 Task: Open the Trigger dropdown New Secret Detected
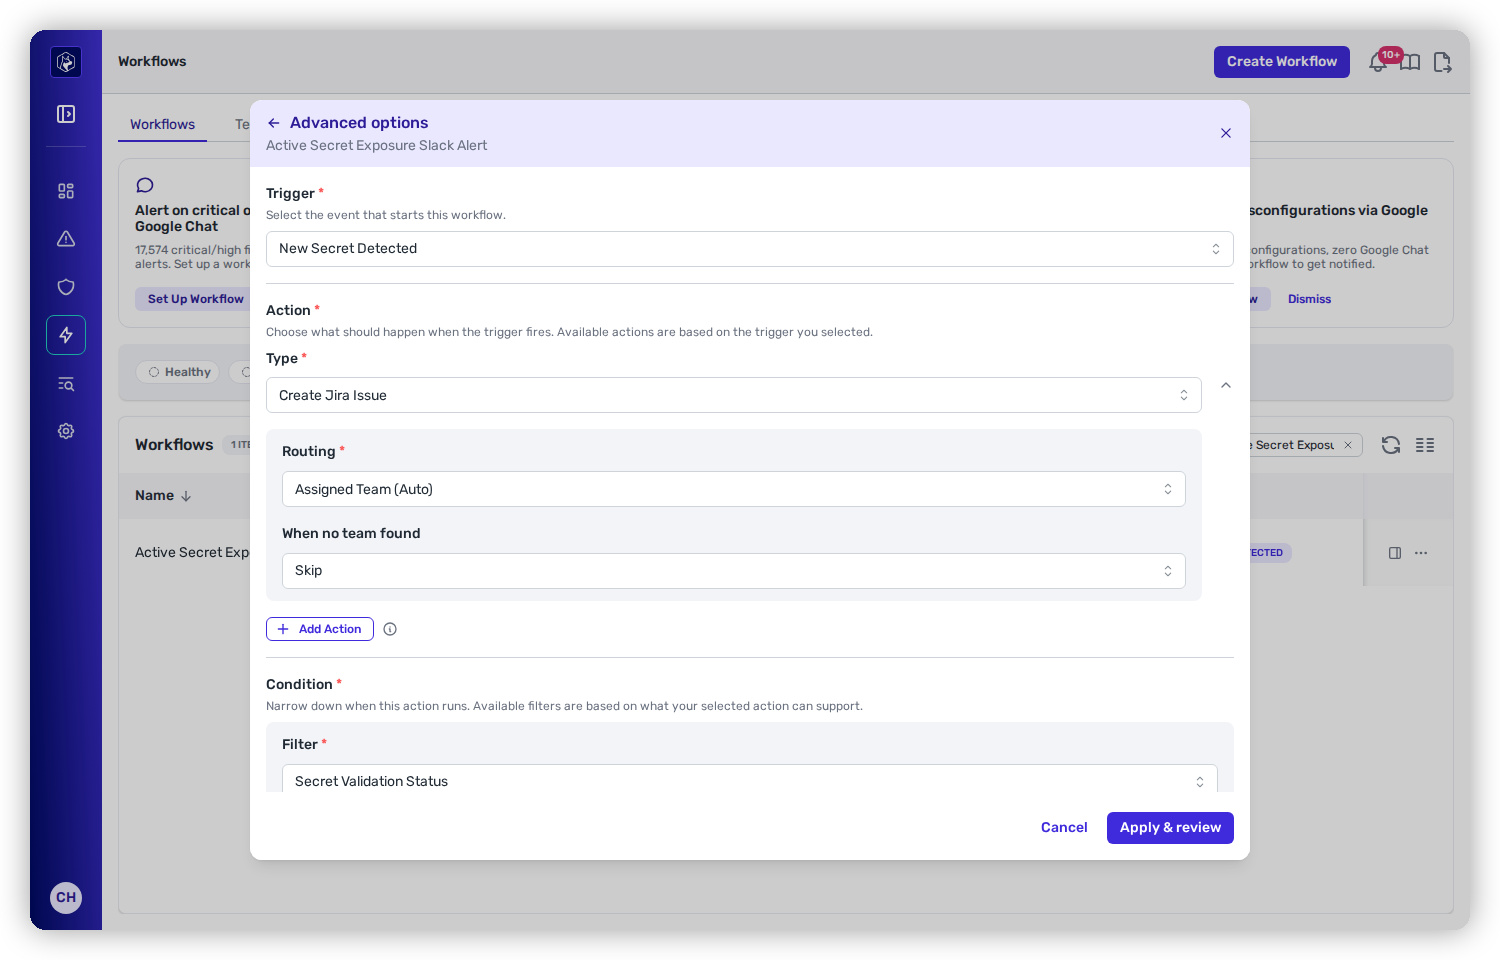coord(749,249)
